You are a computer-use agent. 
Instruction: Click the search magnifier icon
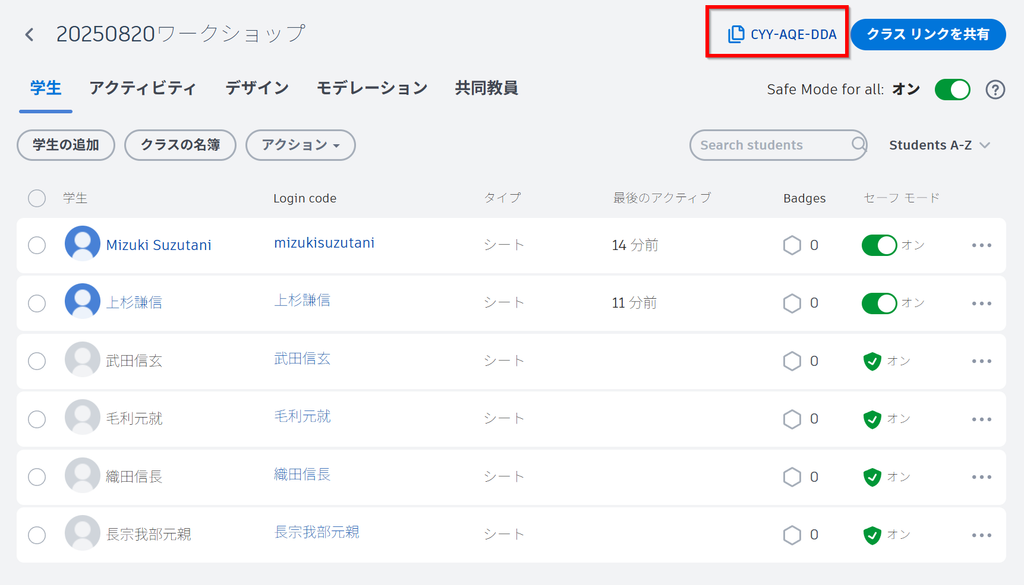coord(858,145)
